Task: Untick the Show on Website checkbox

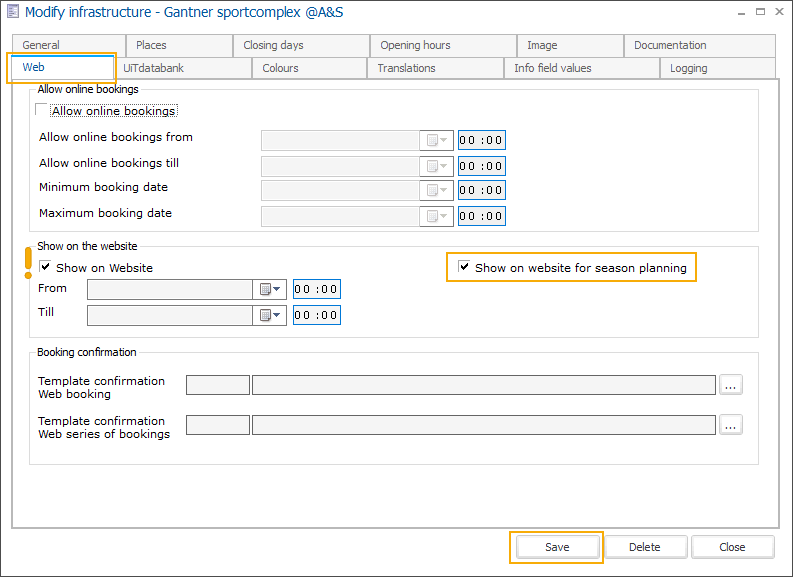Action: tap(45, 267)
